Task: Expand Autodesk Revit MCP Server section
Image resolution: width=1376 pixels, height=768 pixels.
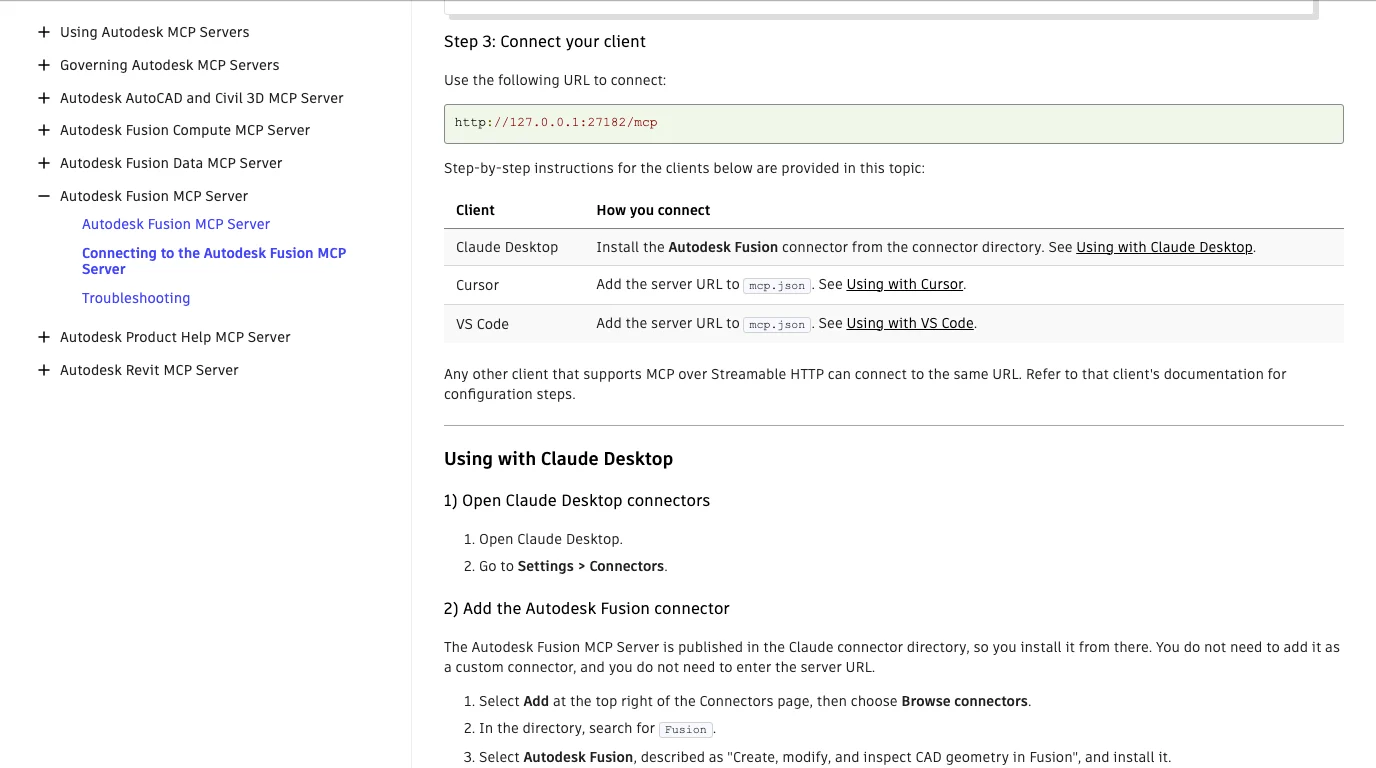Action: coord(43,370)
